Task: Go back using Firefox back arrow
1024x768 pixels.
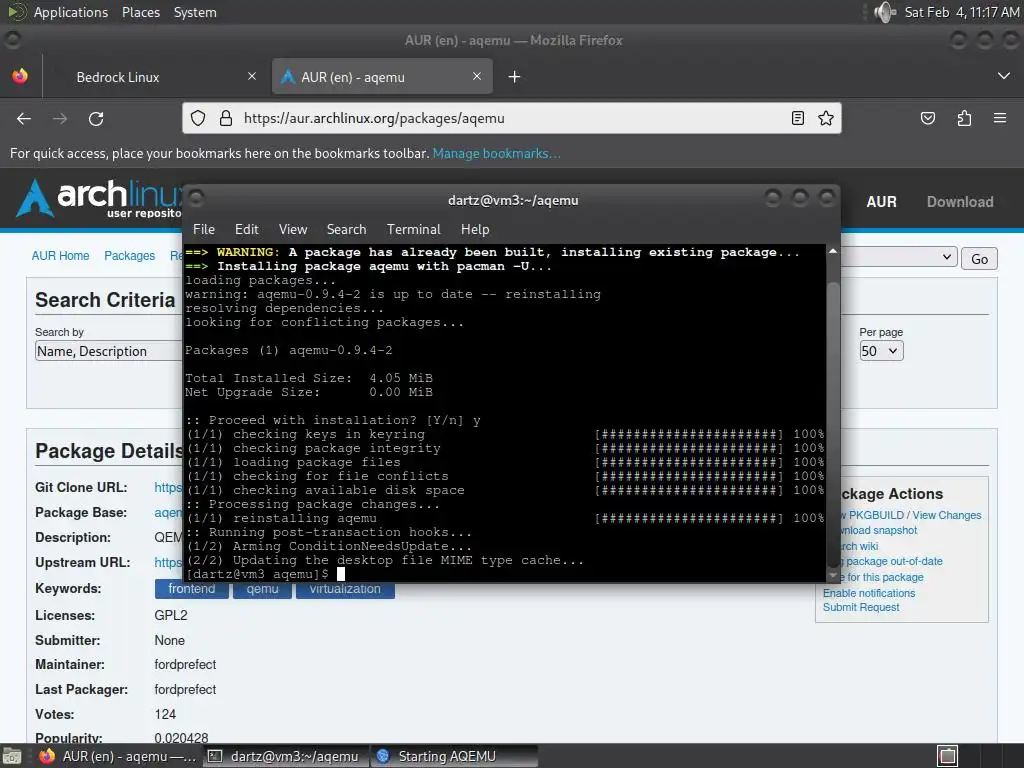Action: 24,118
